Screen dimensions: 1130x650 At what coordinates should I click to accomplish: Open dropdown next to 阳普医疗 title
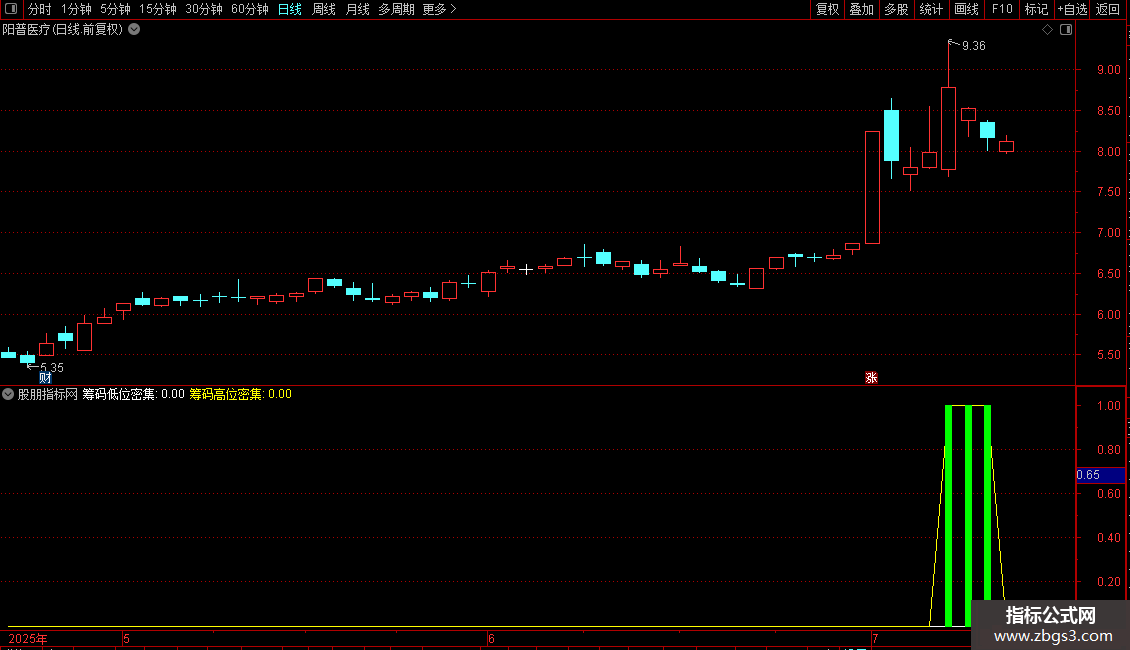coord(134,30)
